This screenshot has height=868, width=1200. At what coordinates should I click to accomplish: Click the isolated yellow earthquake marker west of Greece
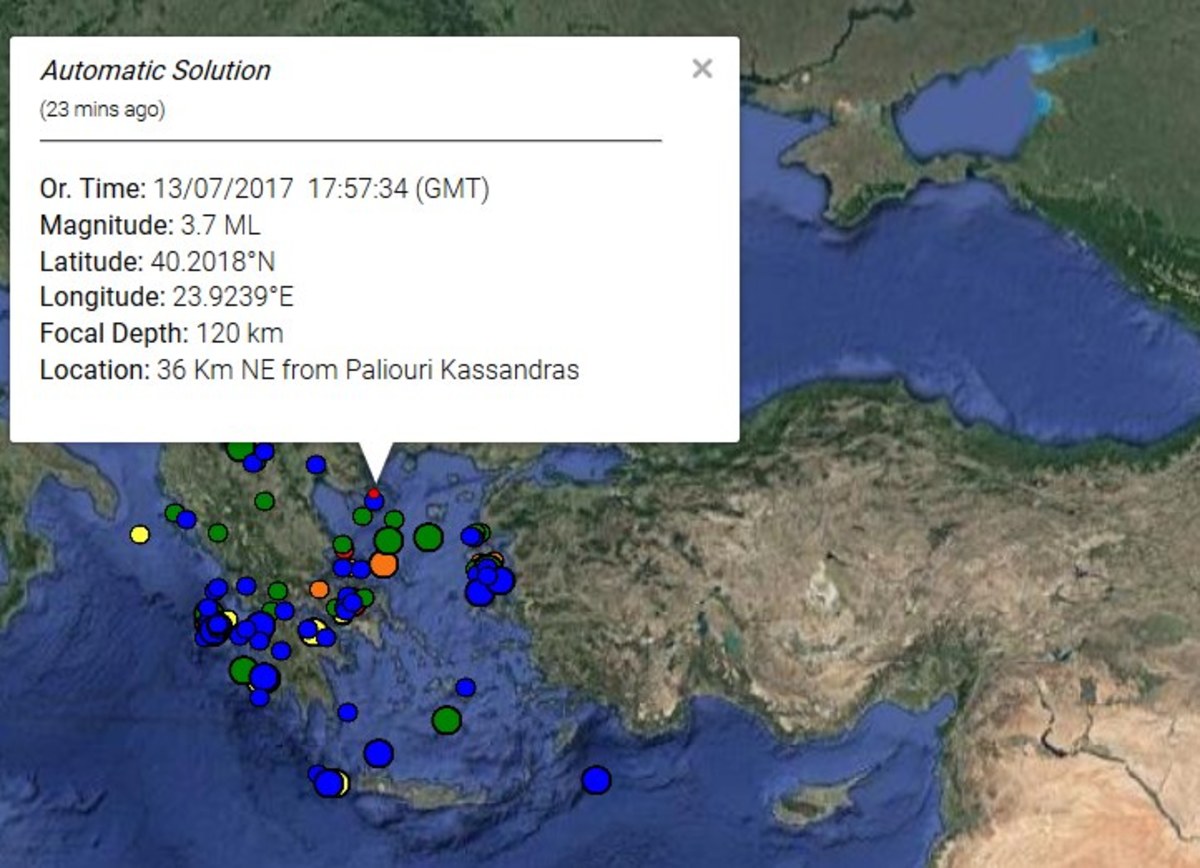pos(140,534)
